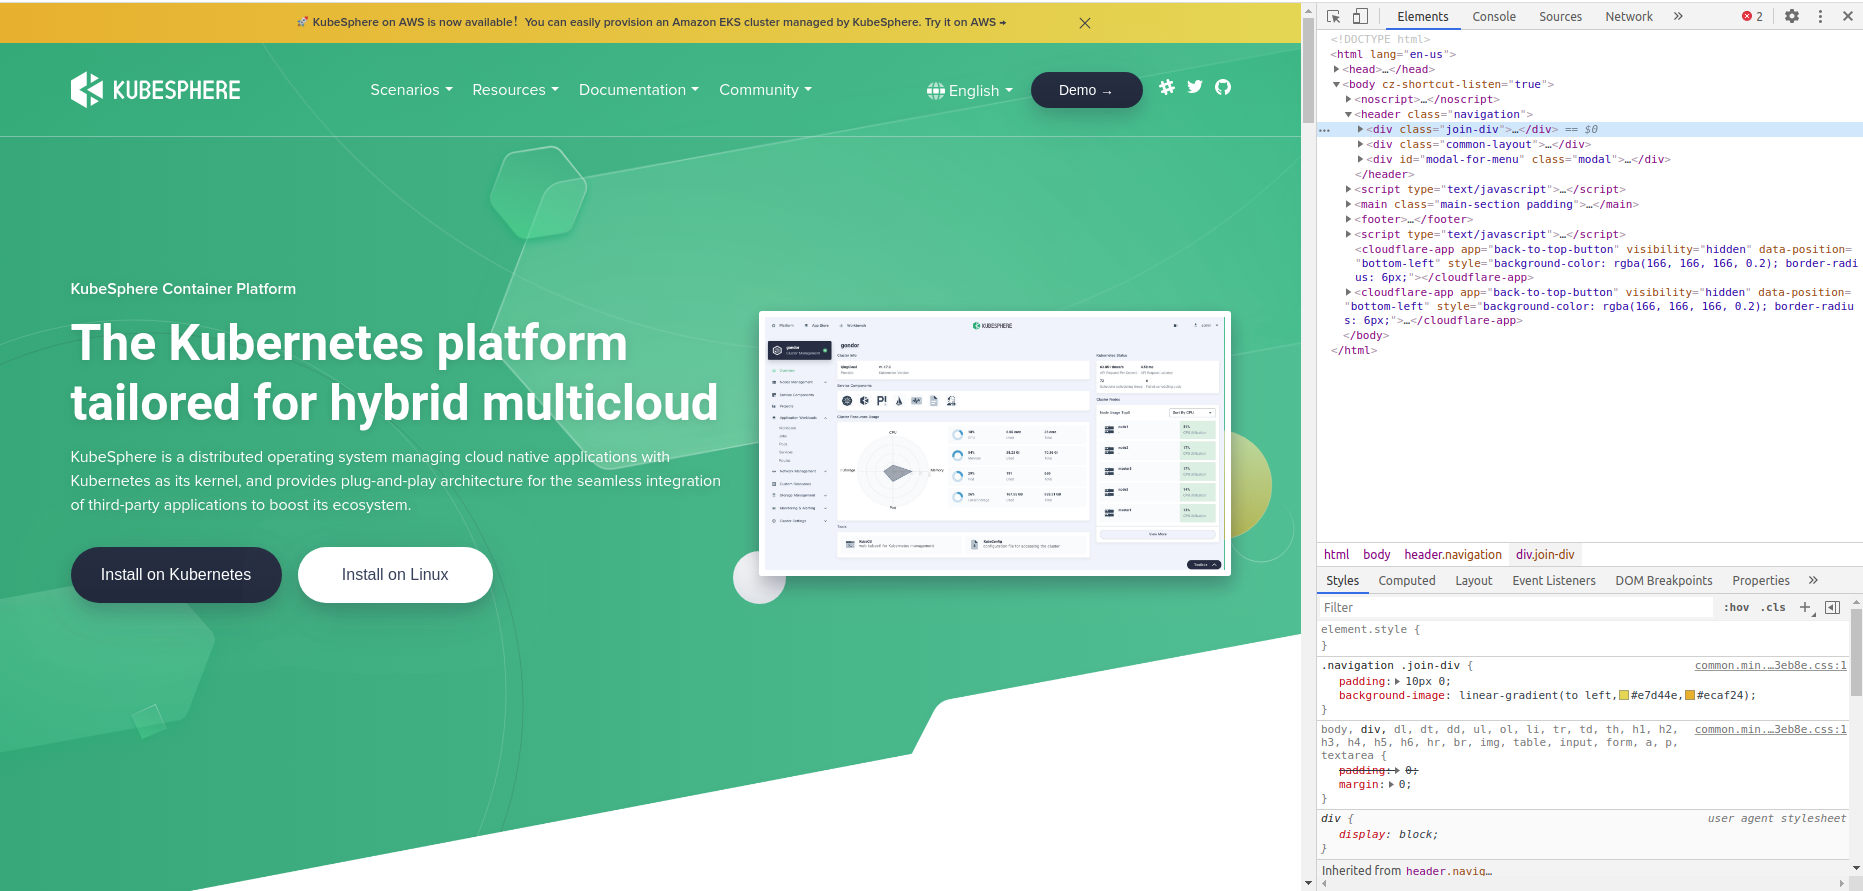Show more Styles pane tabs chevron
Screen dimensions: 1863x891
(1813, 580)
